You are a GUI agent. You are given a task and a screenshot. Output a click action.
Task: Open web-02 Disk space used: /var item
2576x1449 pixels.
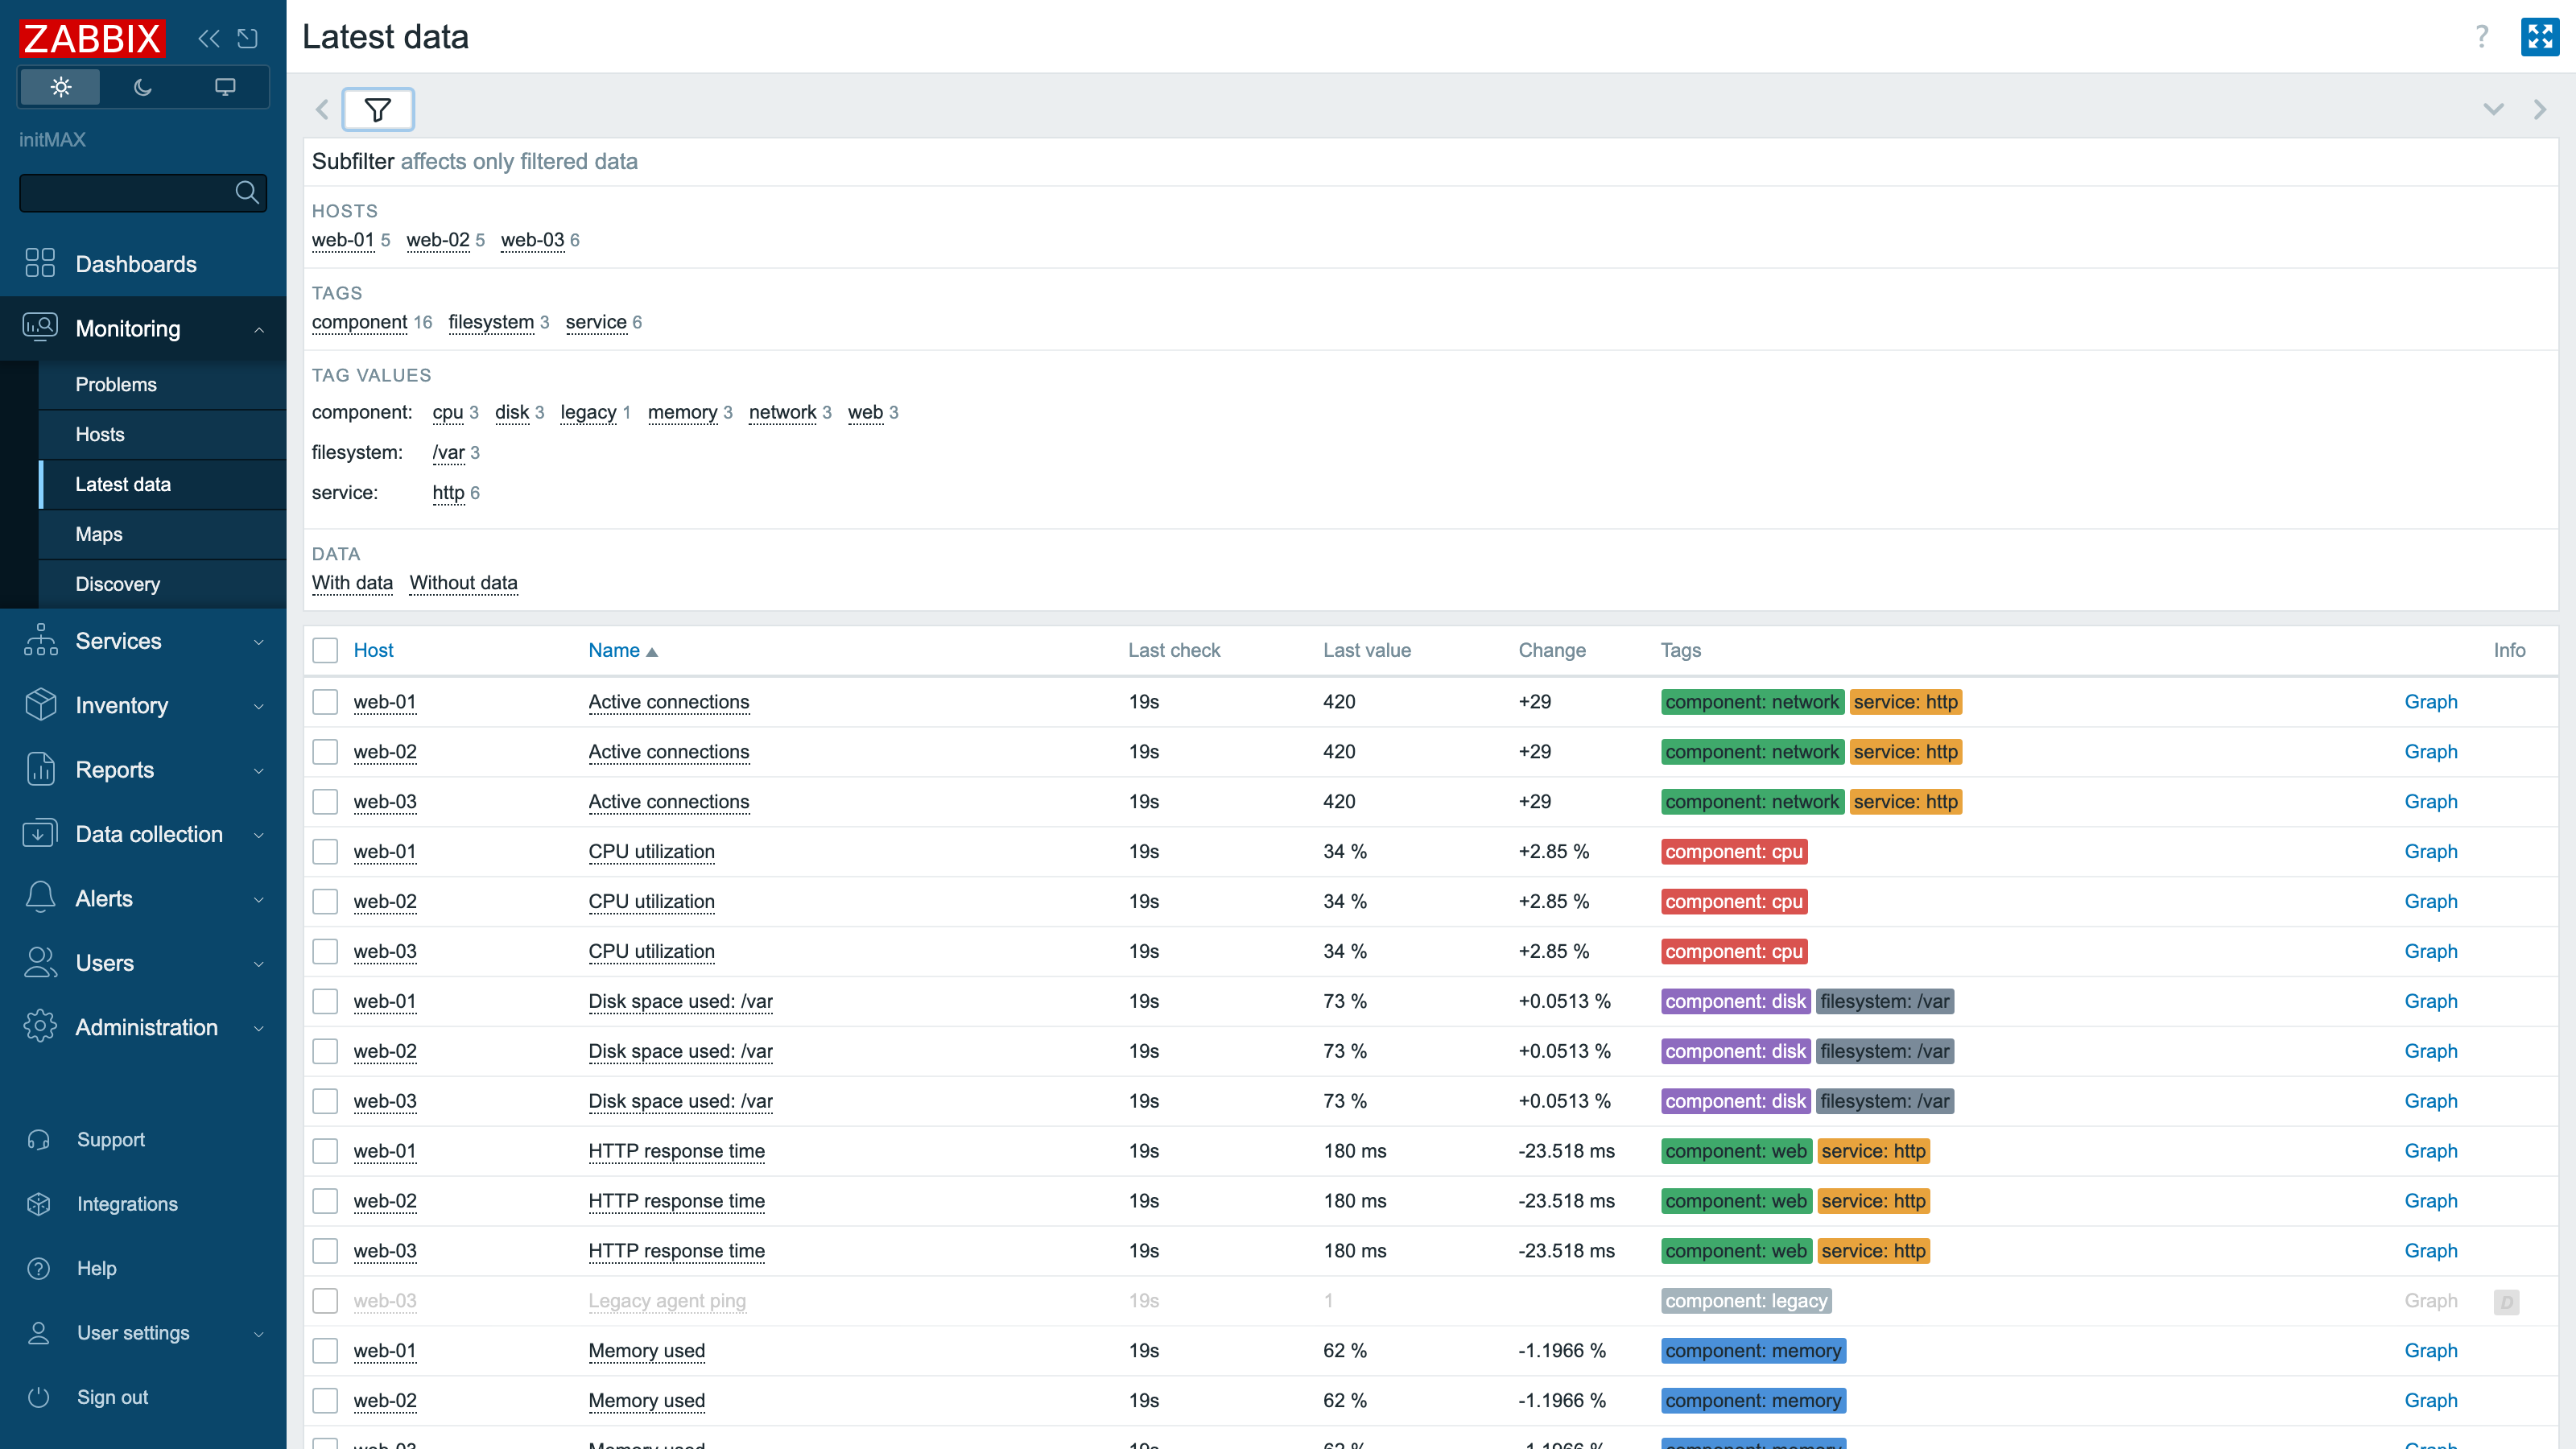click(x=680, y=1051)
